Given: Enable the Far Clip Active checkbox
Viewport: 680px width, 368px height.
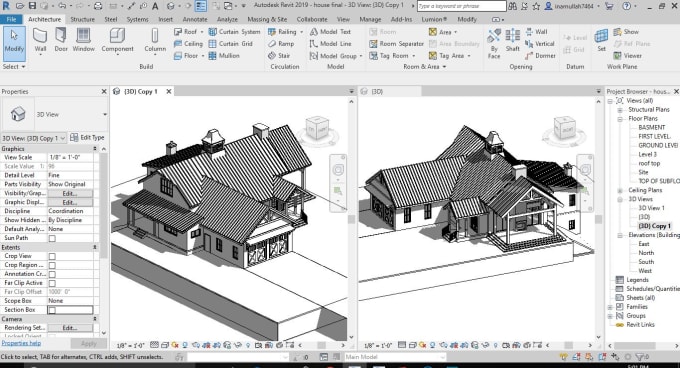Looking at the screenshot, I should [x=52, y=283].
